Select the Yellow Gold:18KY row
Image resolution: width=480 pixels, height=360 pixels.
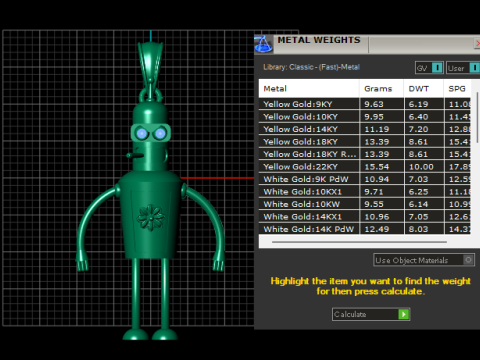pyautogui.click(x=365, y=142)
